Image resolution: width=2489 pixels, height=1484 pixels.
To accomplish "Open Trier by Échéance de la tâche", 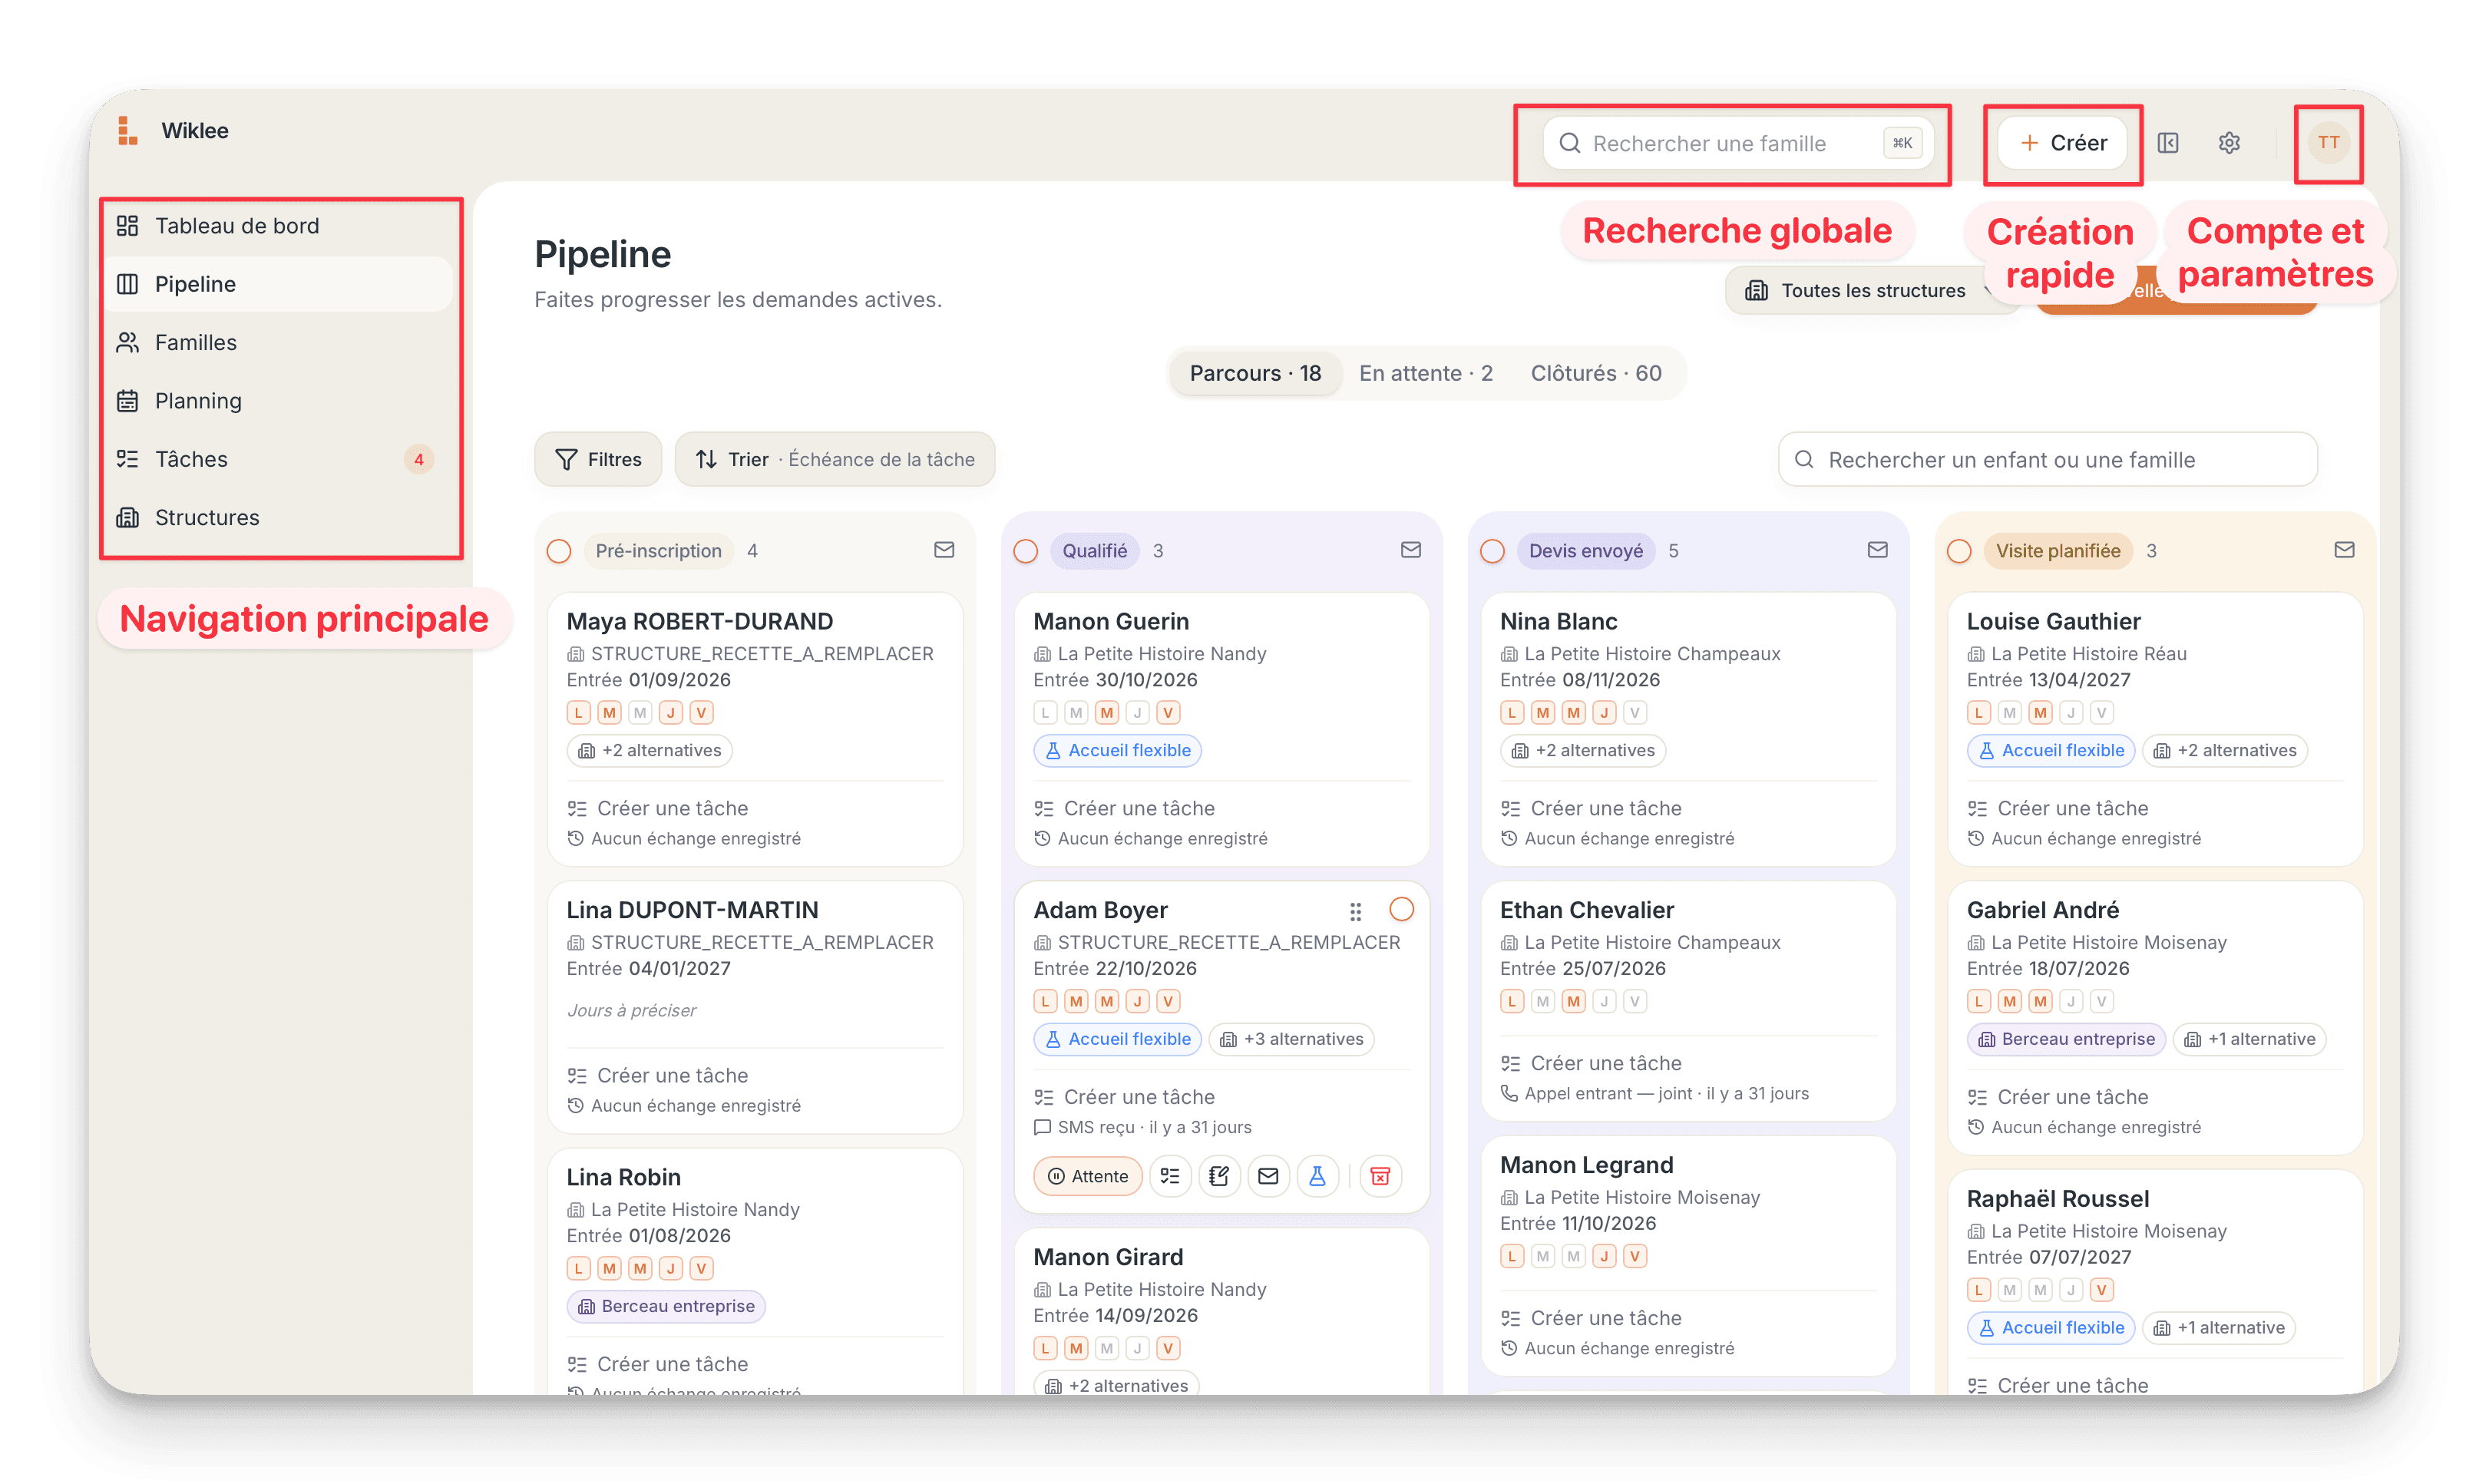I will point(835,459).
